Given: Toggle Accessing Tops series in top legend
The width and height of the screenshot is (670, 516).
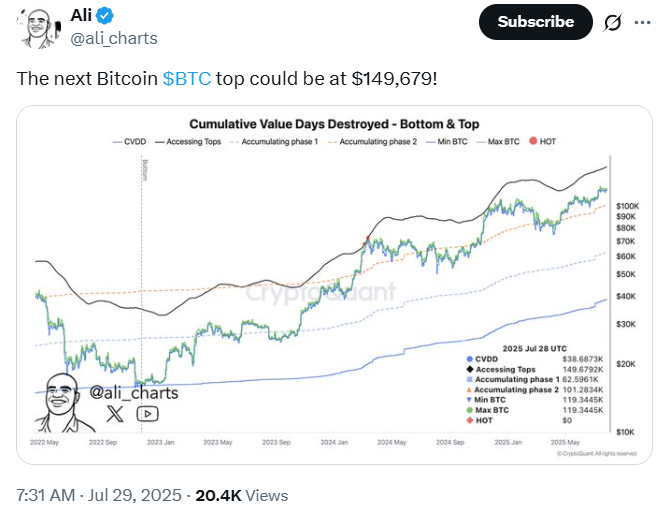Looking at the screenshot, I should point(189,143).
